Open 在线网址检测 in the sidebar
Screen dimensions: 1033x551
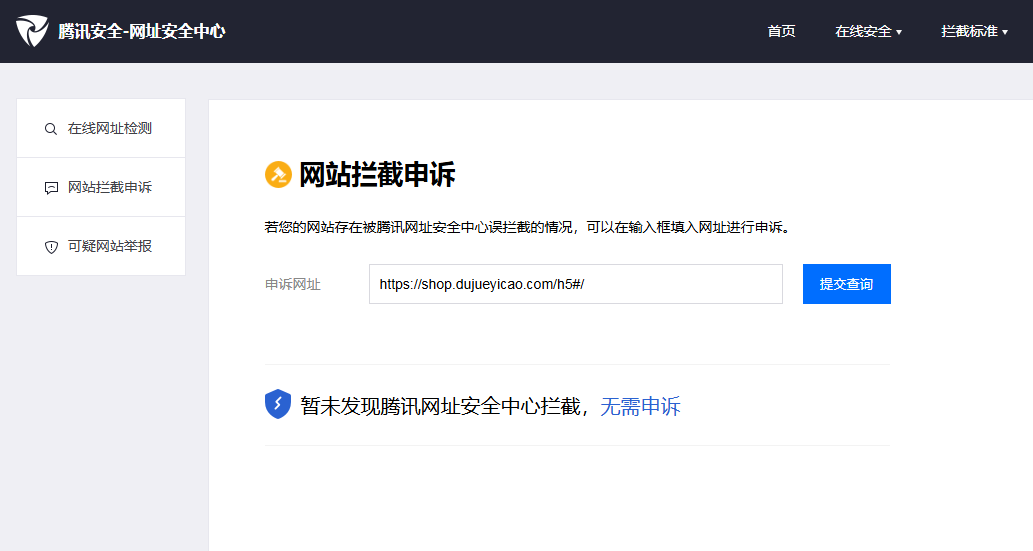101,129
